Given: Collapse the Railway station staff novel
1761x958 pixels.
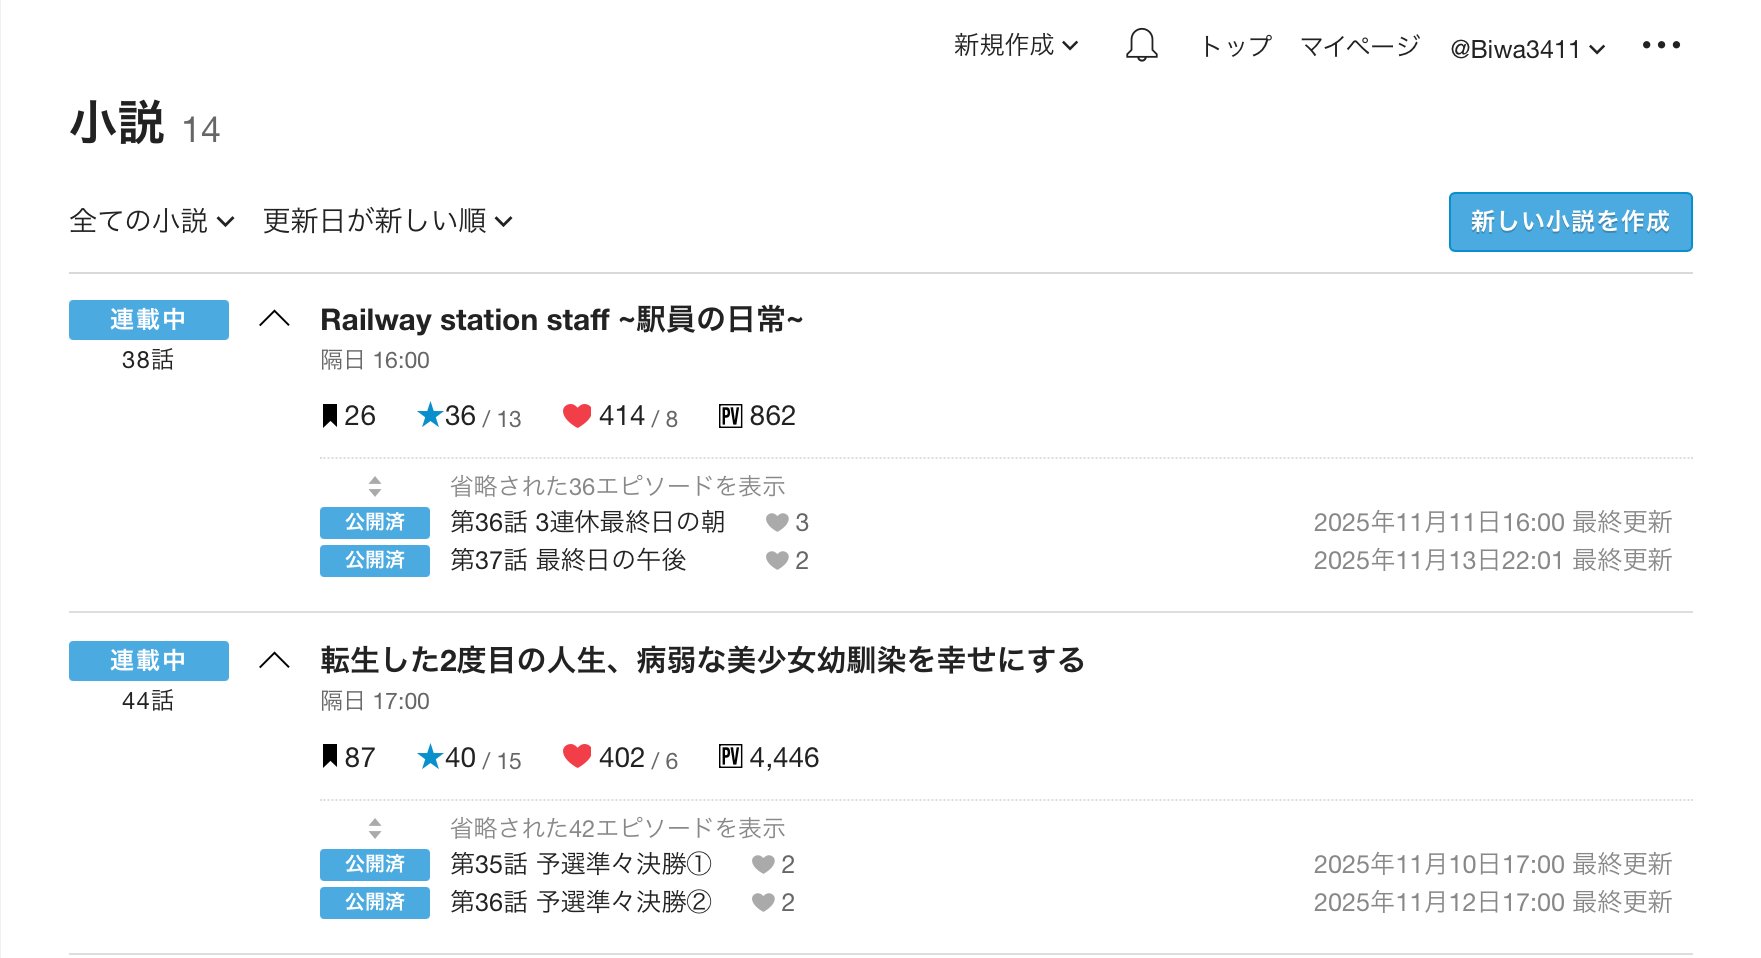Looking at the screenshot, I should point(274,319).
